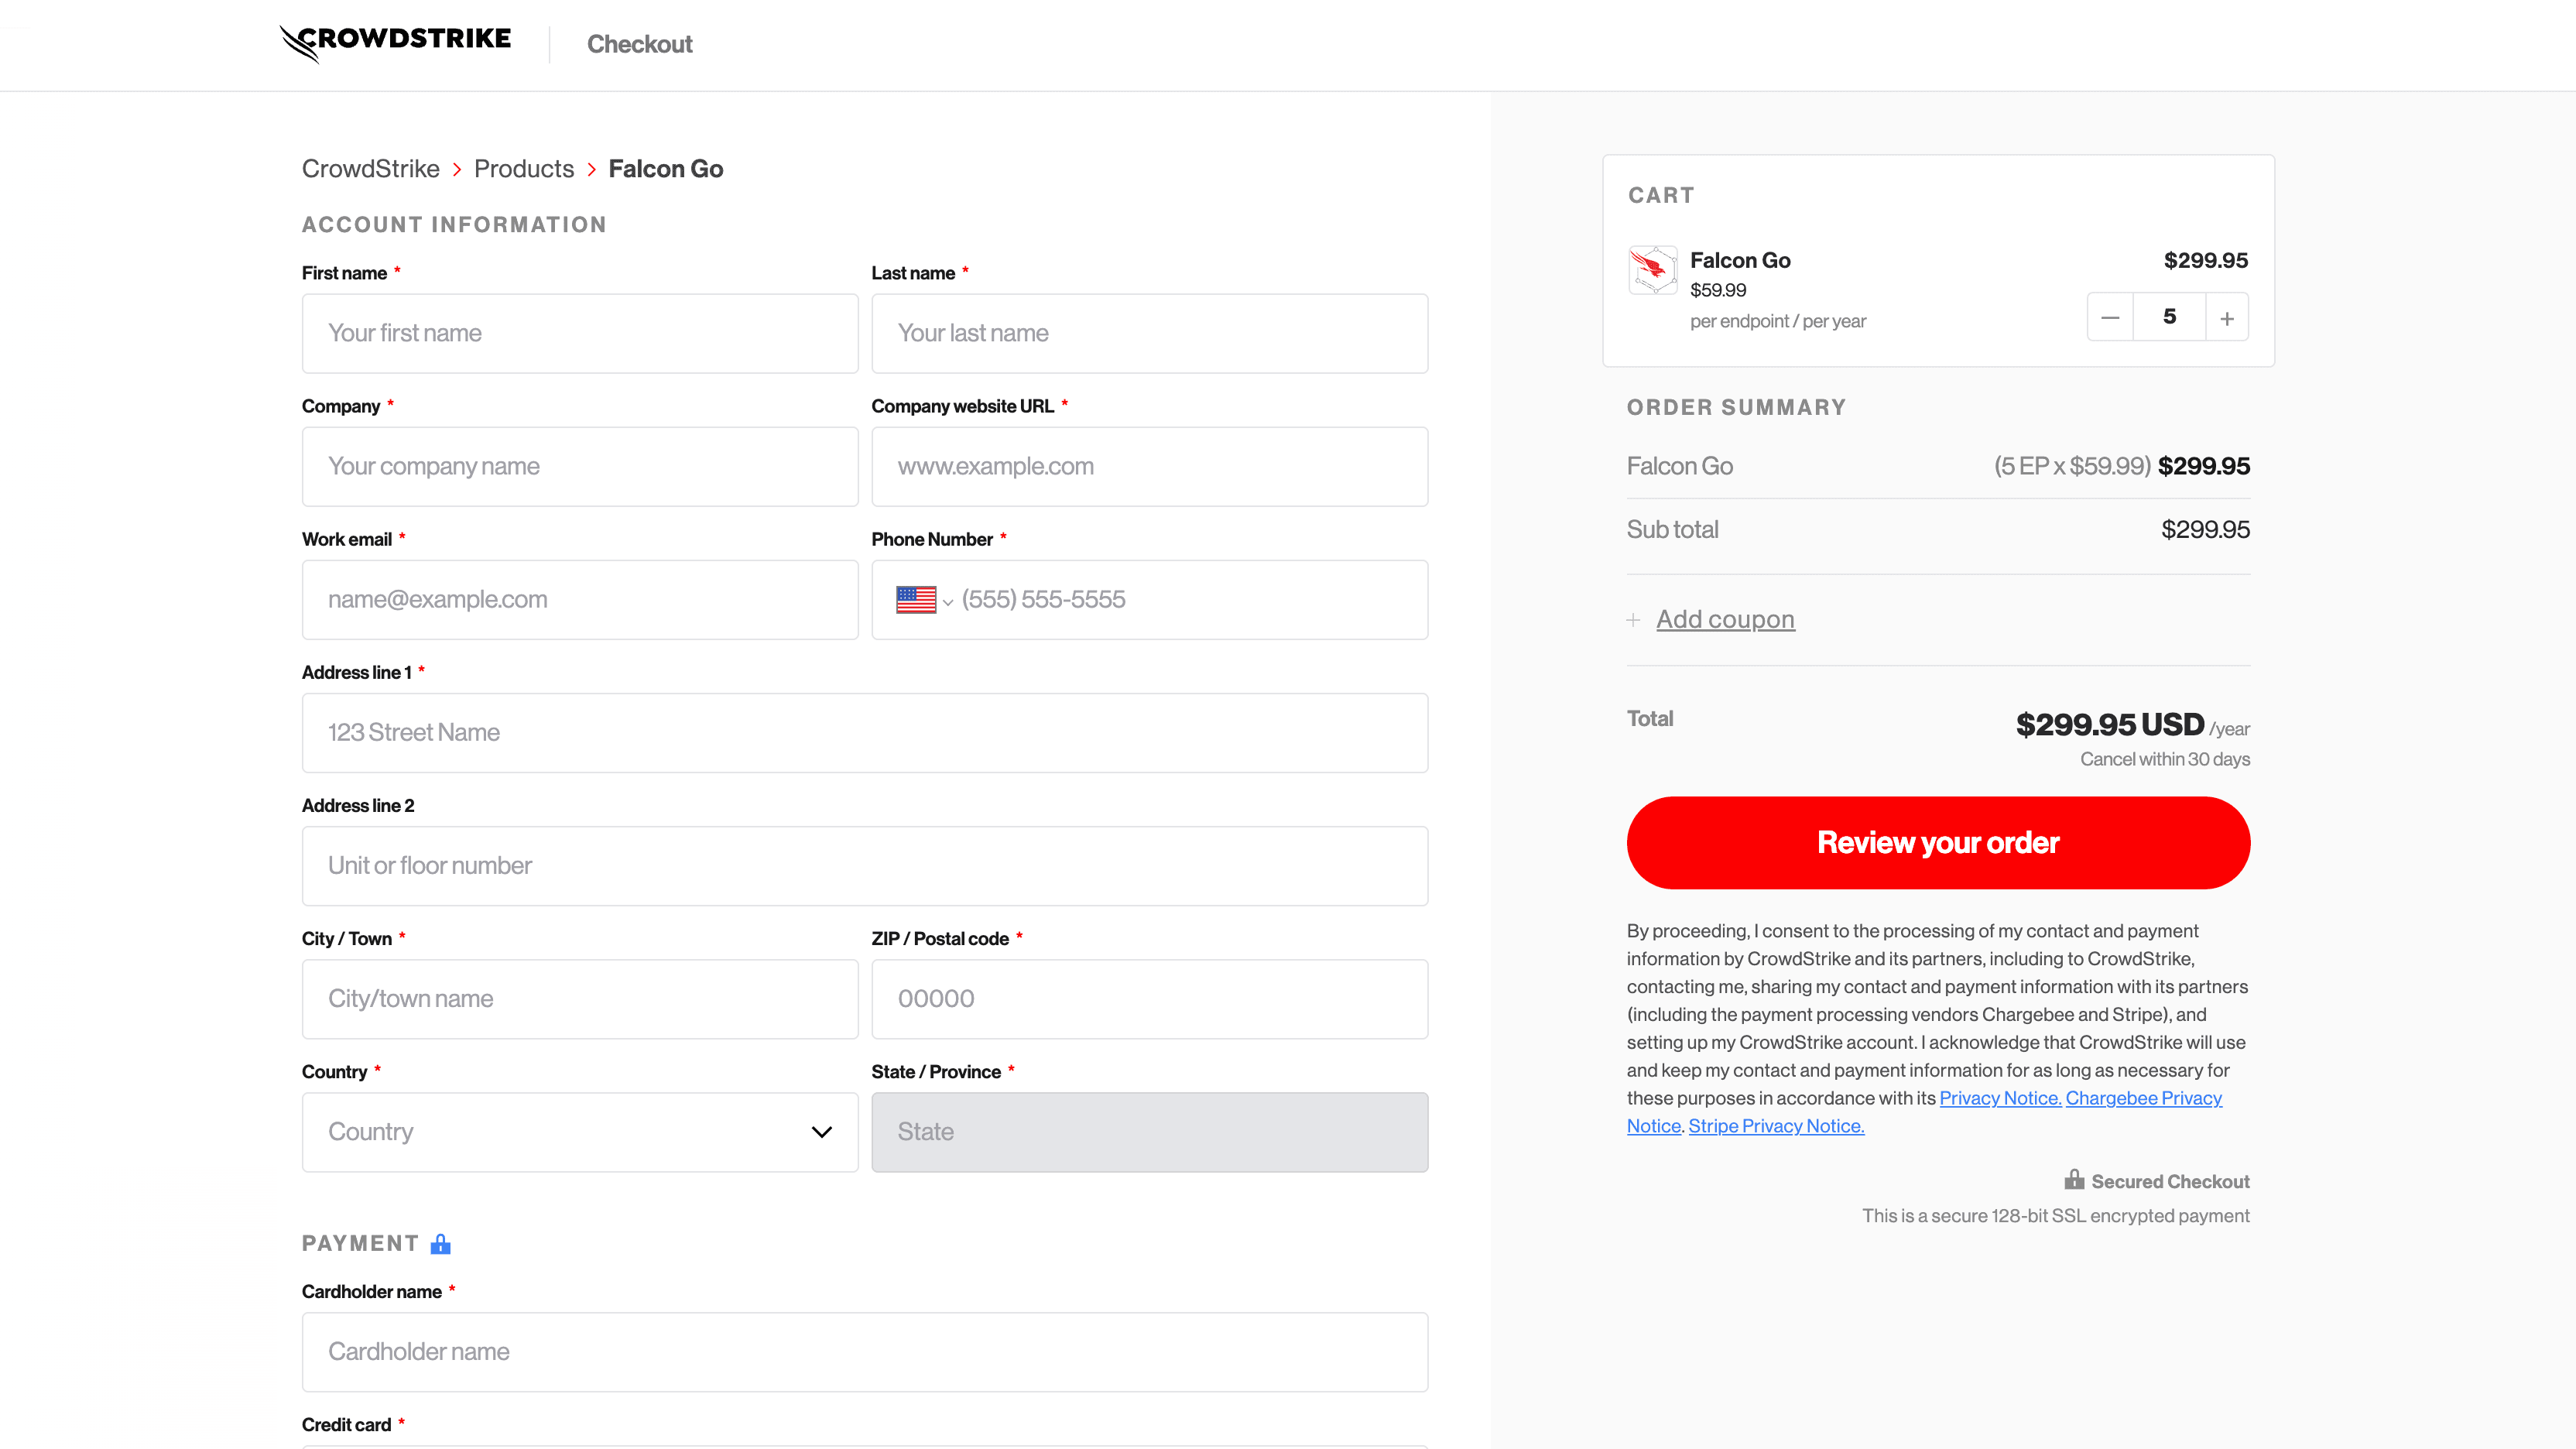Click the CrowdStrike logo in the header
Viewport: 2576px width, 1449px height.
pyautogui.click(x=395, y=42)
